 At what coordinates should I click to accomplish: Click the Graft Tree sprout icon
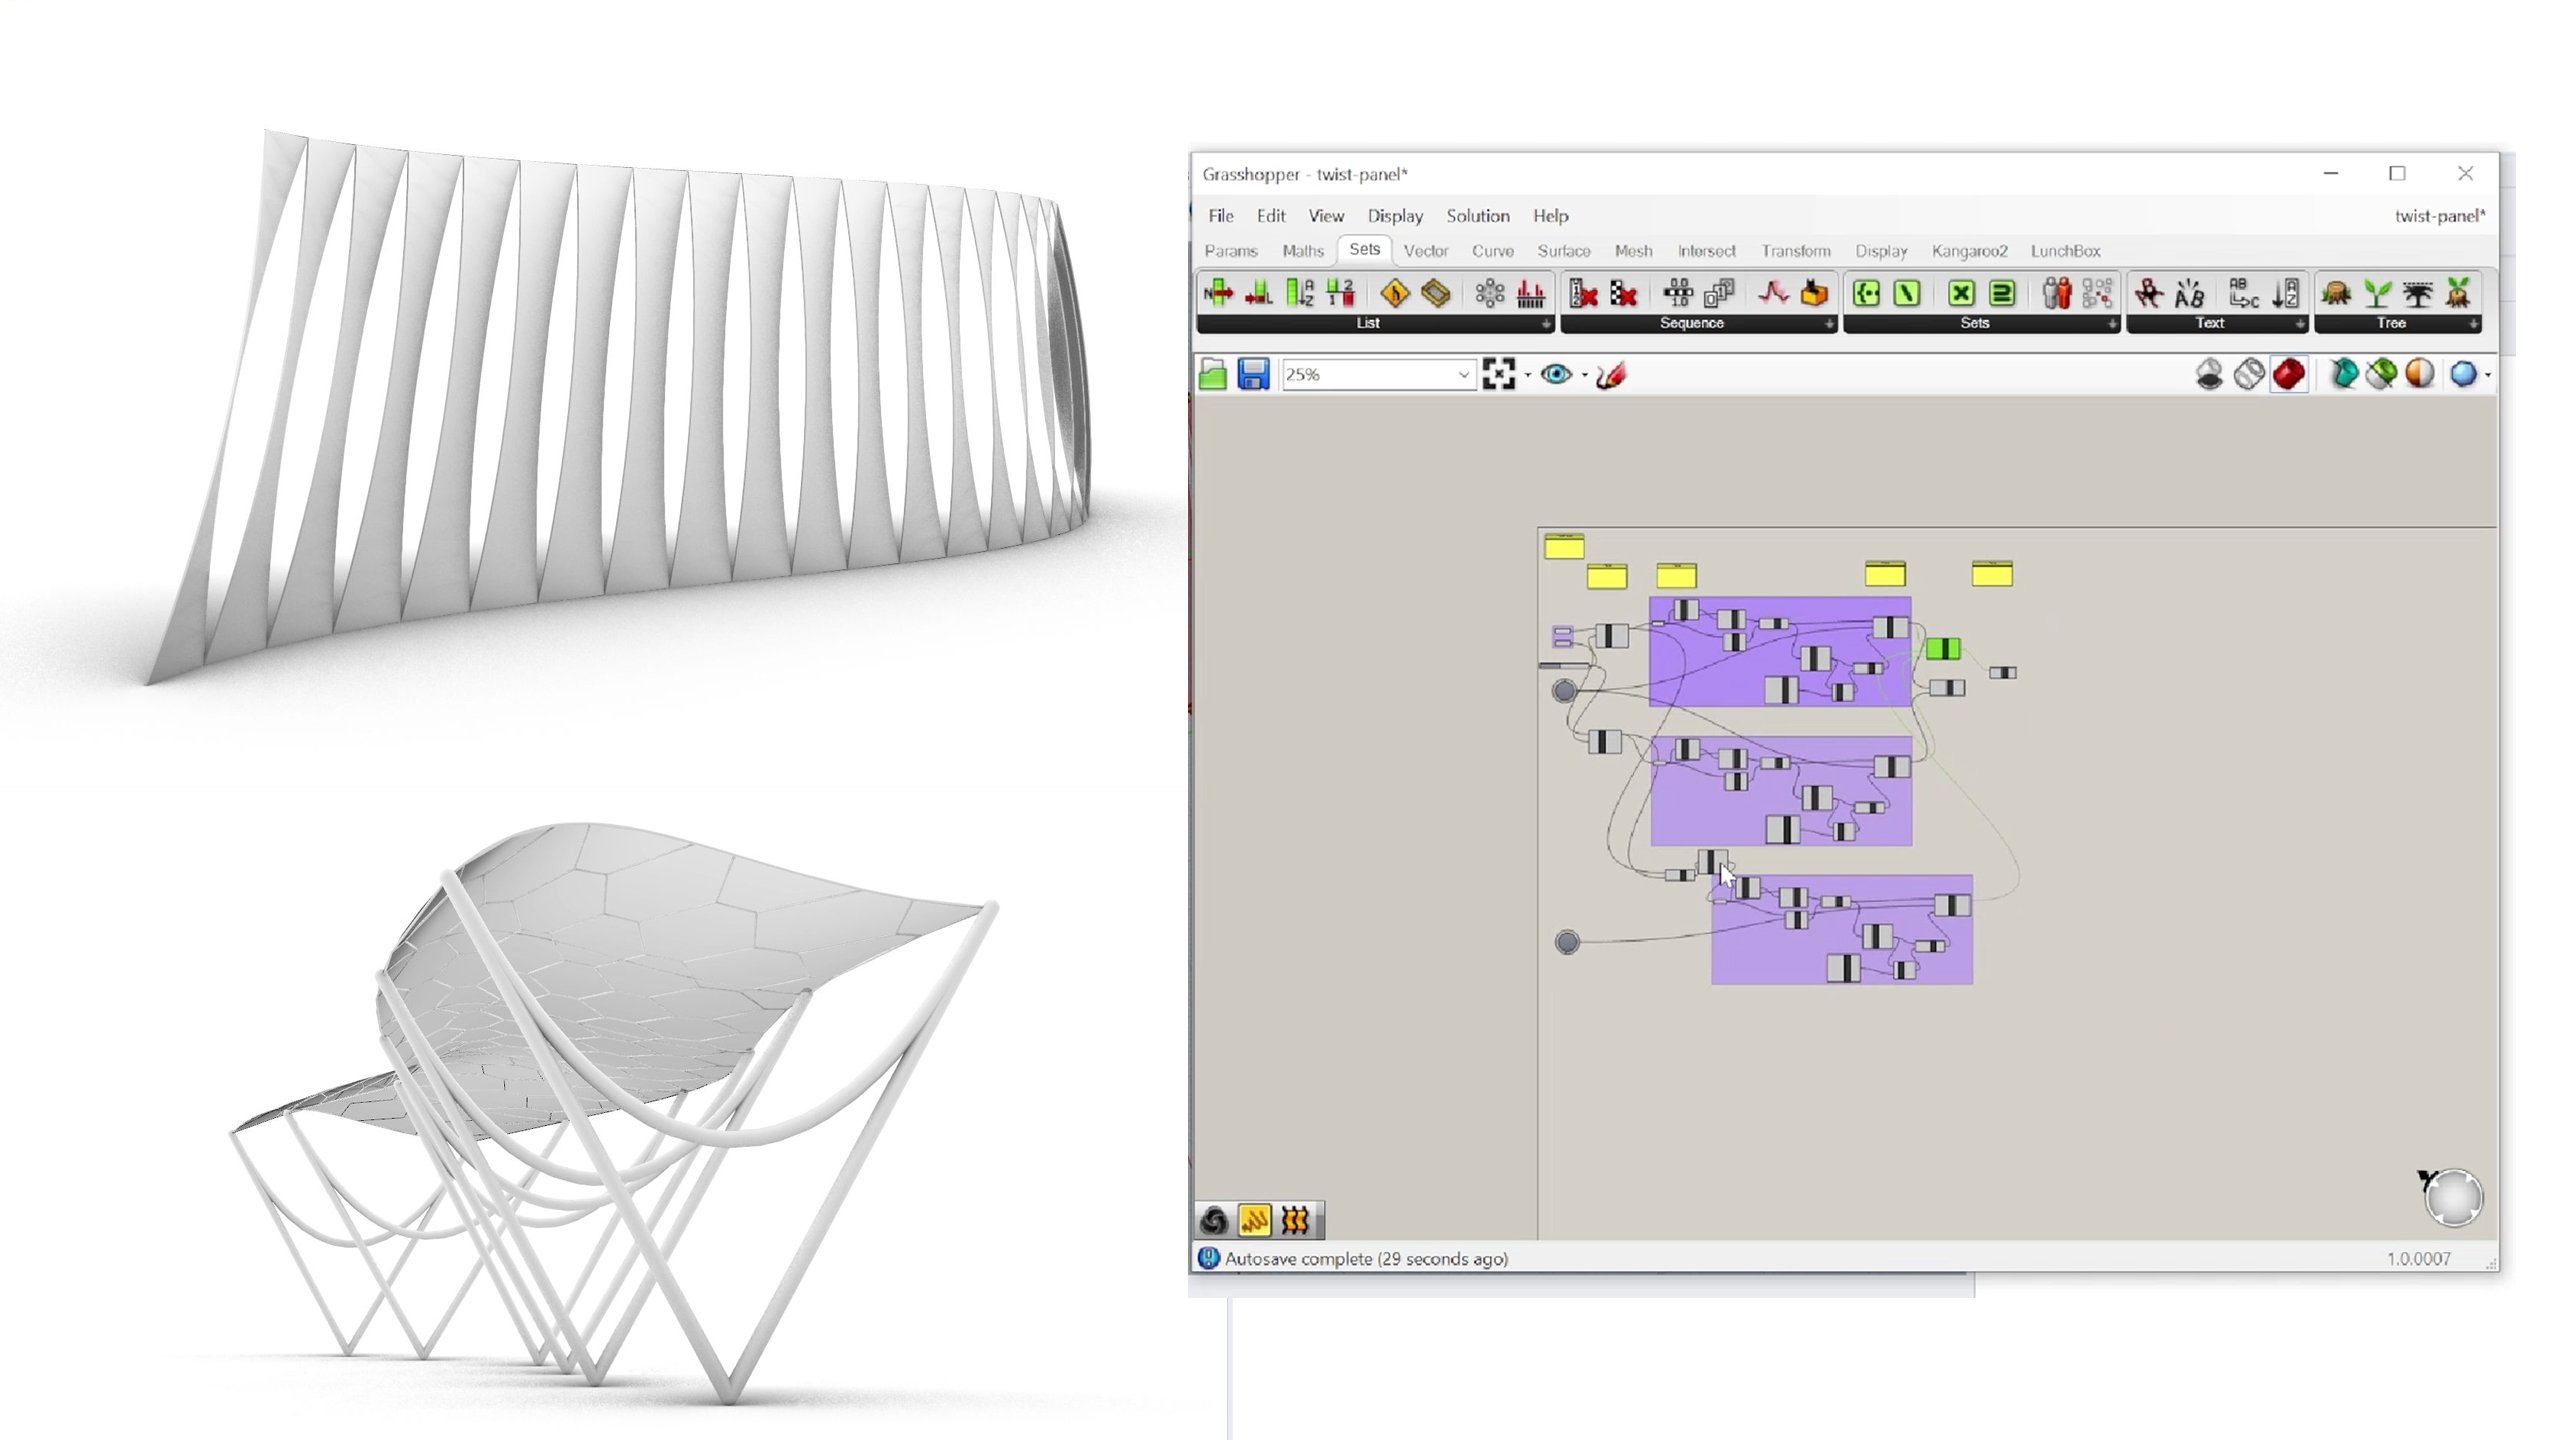(2377, 293)
